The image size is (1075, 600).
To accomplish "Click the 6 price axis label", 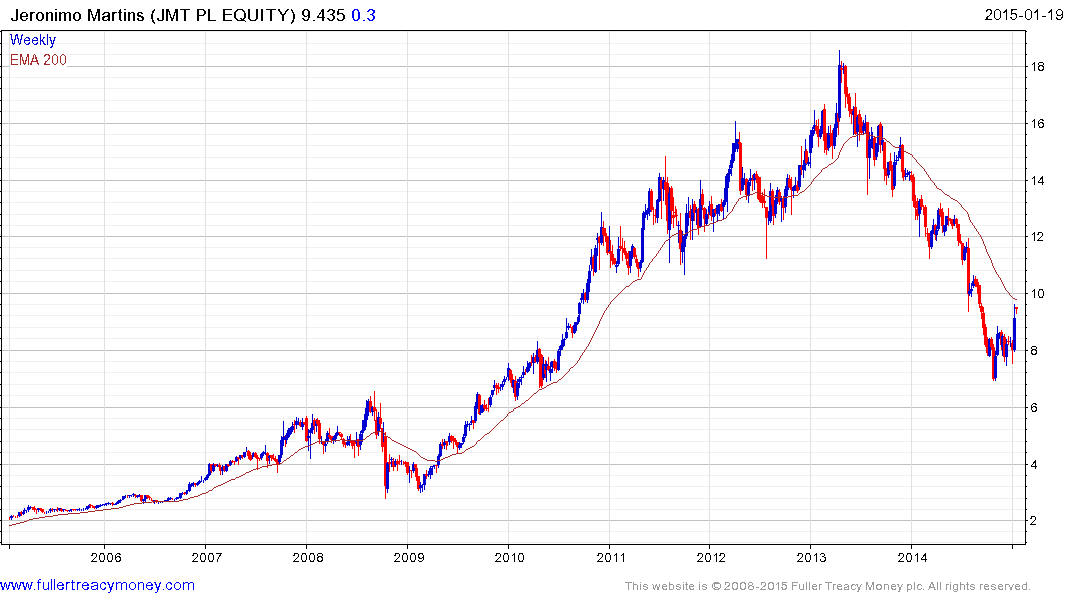I will click(x=1035, y=407).
